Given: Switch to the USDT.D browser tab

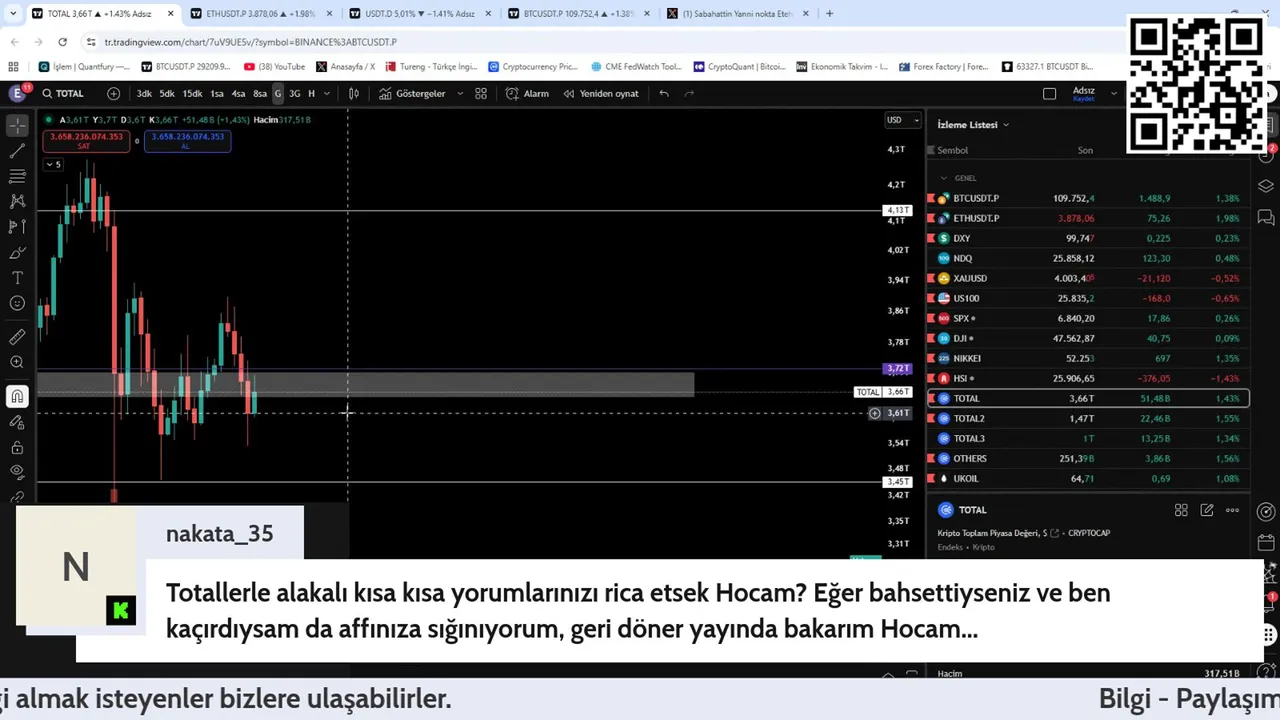Looking at the screenshot, I should point(418,14).
